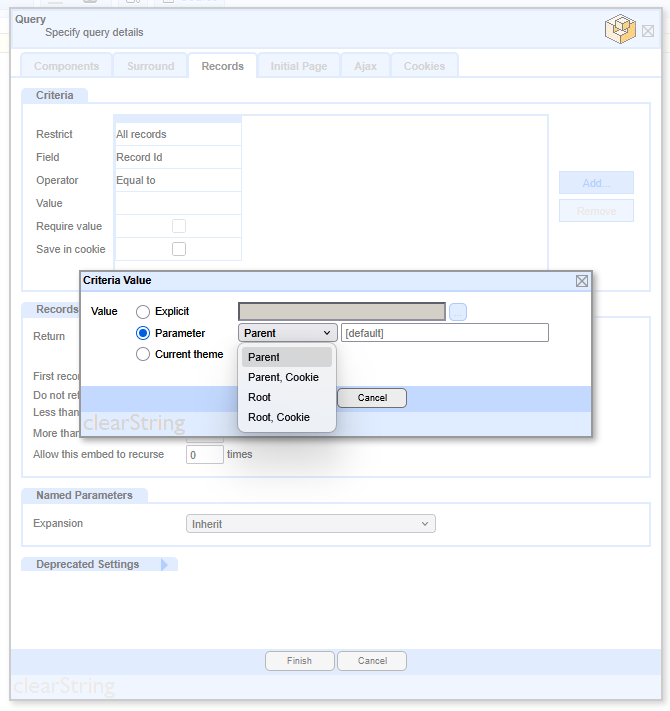Cancel the Criteria Value dialog

pos(372,398)
